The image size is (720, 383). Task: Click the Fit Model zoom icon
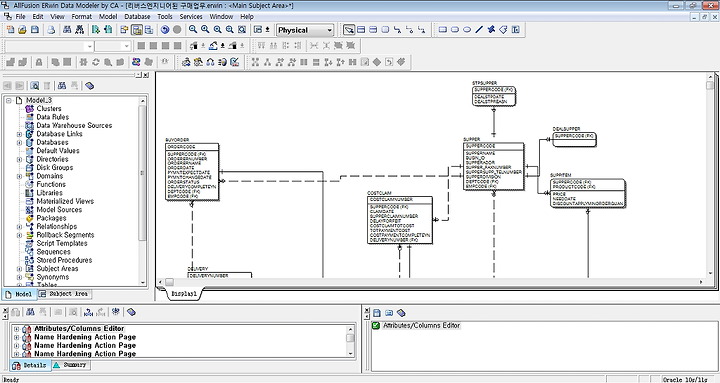[x=242, y=29]
